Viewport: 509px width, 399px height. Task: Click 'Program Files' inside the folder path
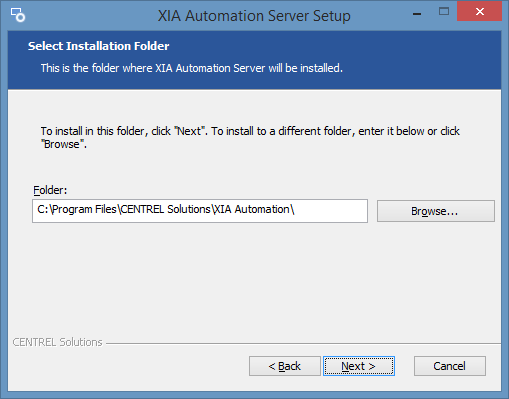(84, 209)
